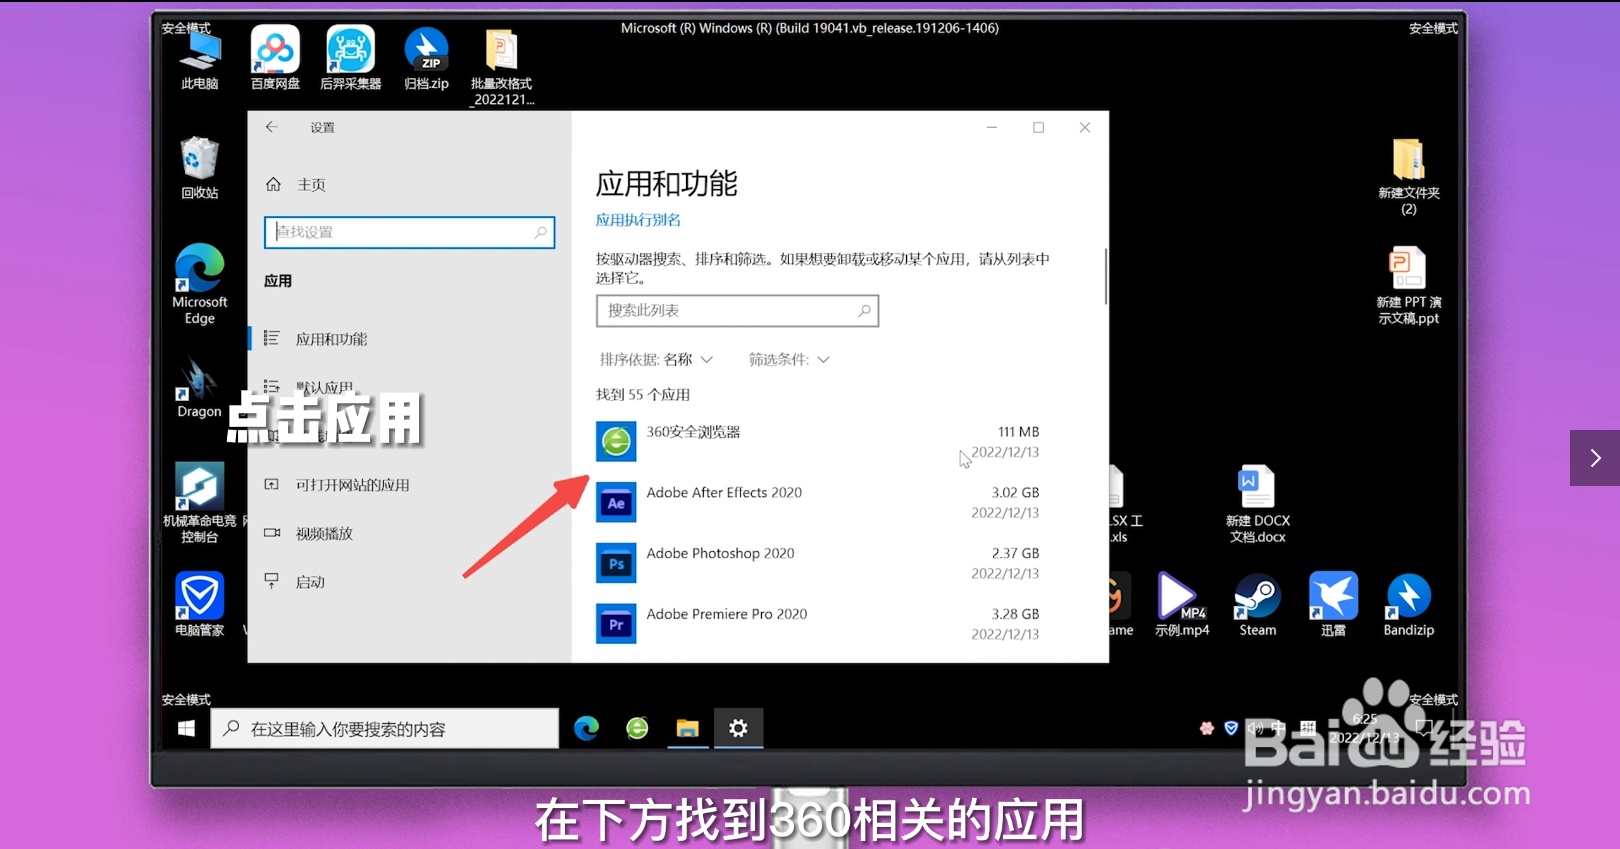
Task: Launch Microsoft Edge desktop shortcut
Action: coord(200,284)
